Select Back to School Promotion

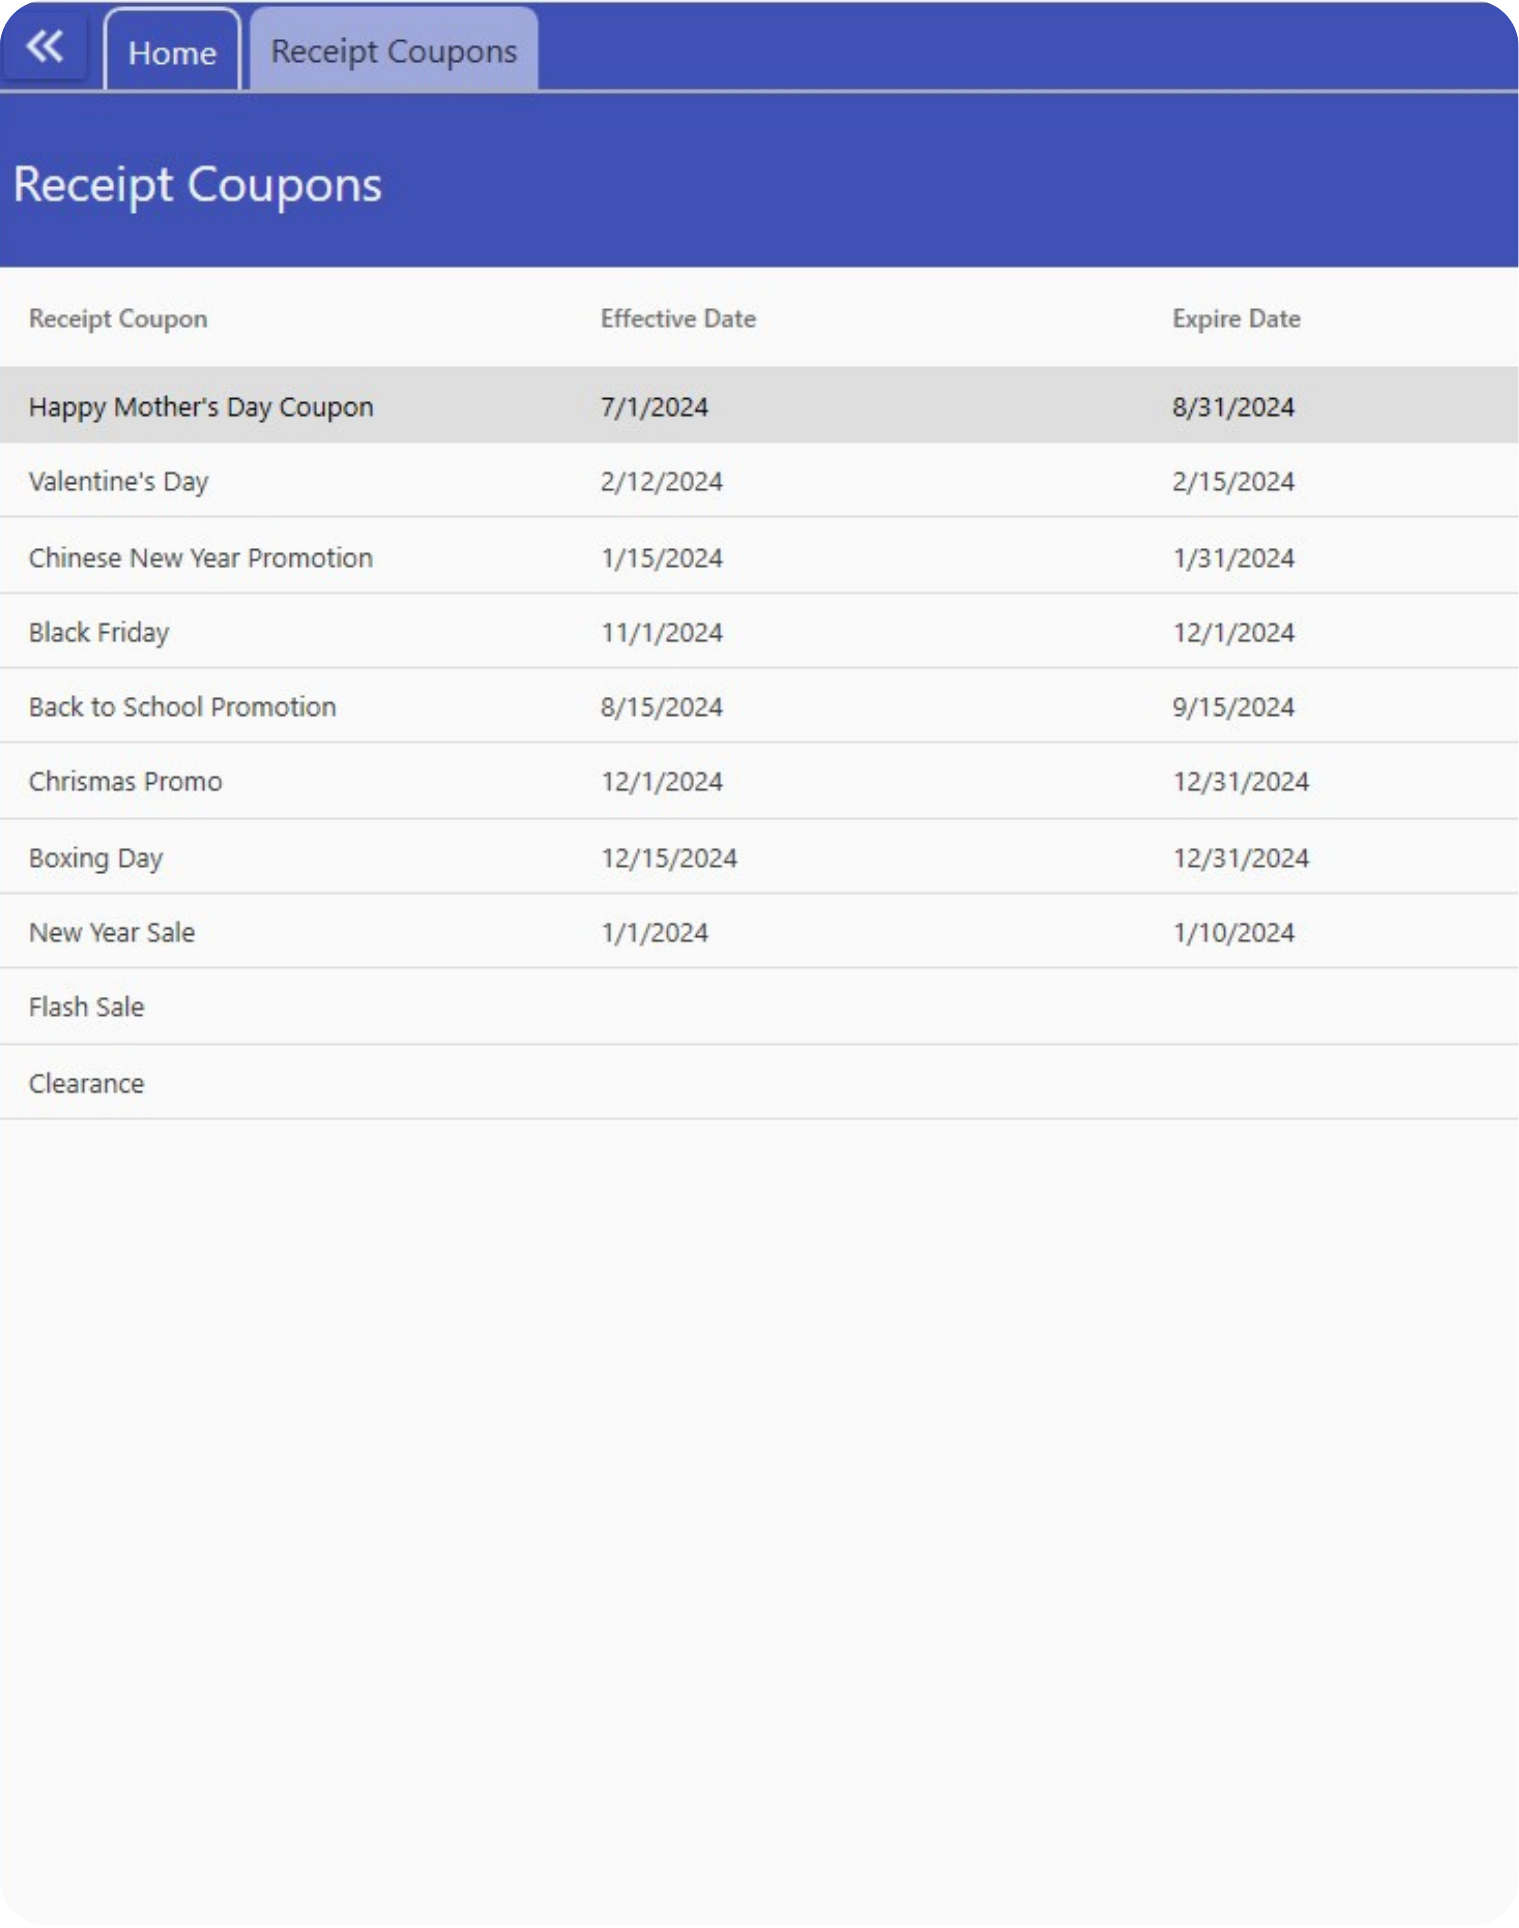(x=182, y=707)
